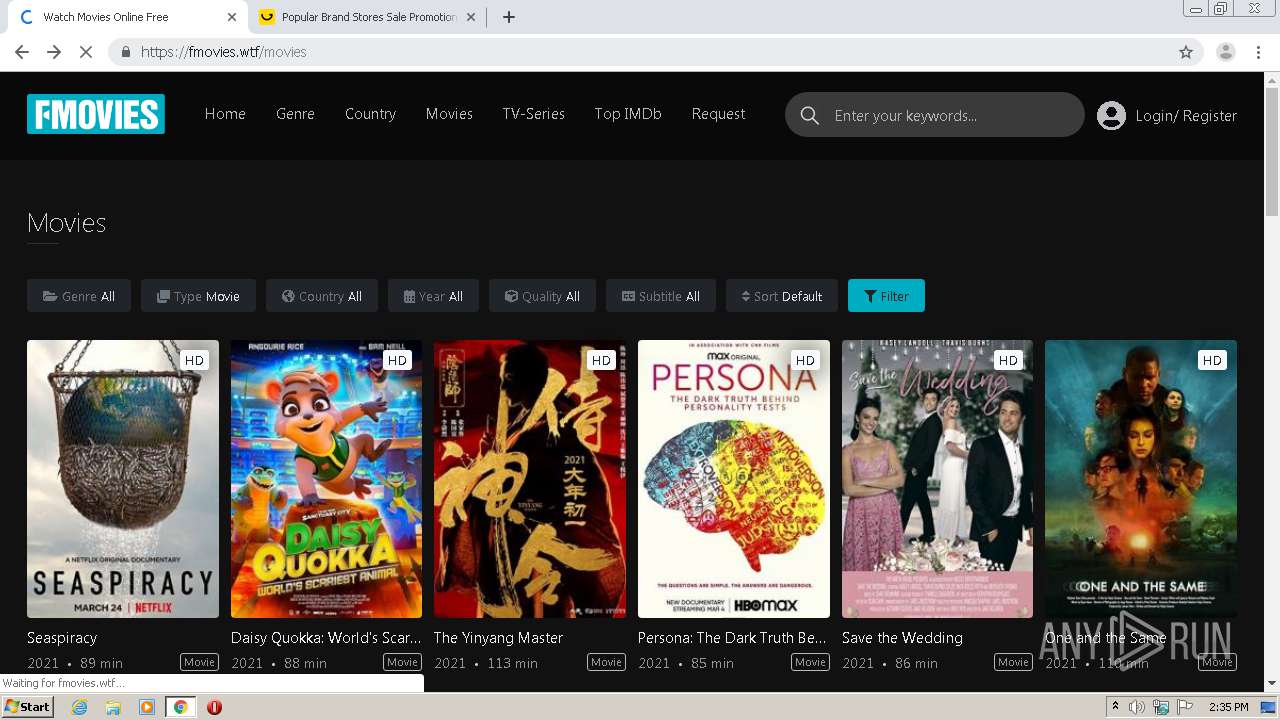1280x720 pixels.
Task: Click the search magnifier icon
Action: [810, 115]
